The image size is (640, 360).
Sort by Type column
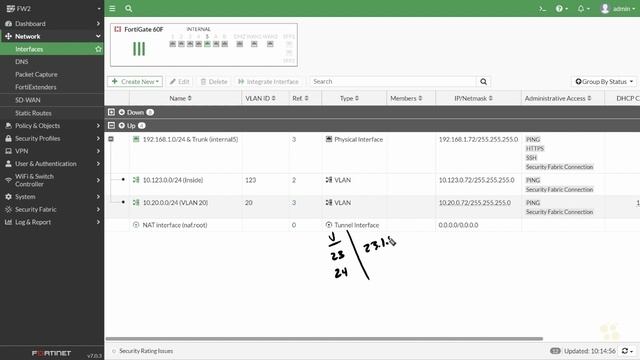(x=349, y=98)
